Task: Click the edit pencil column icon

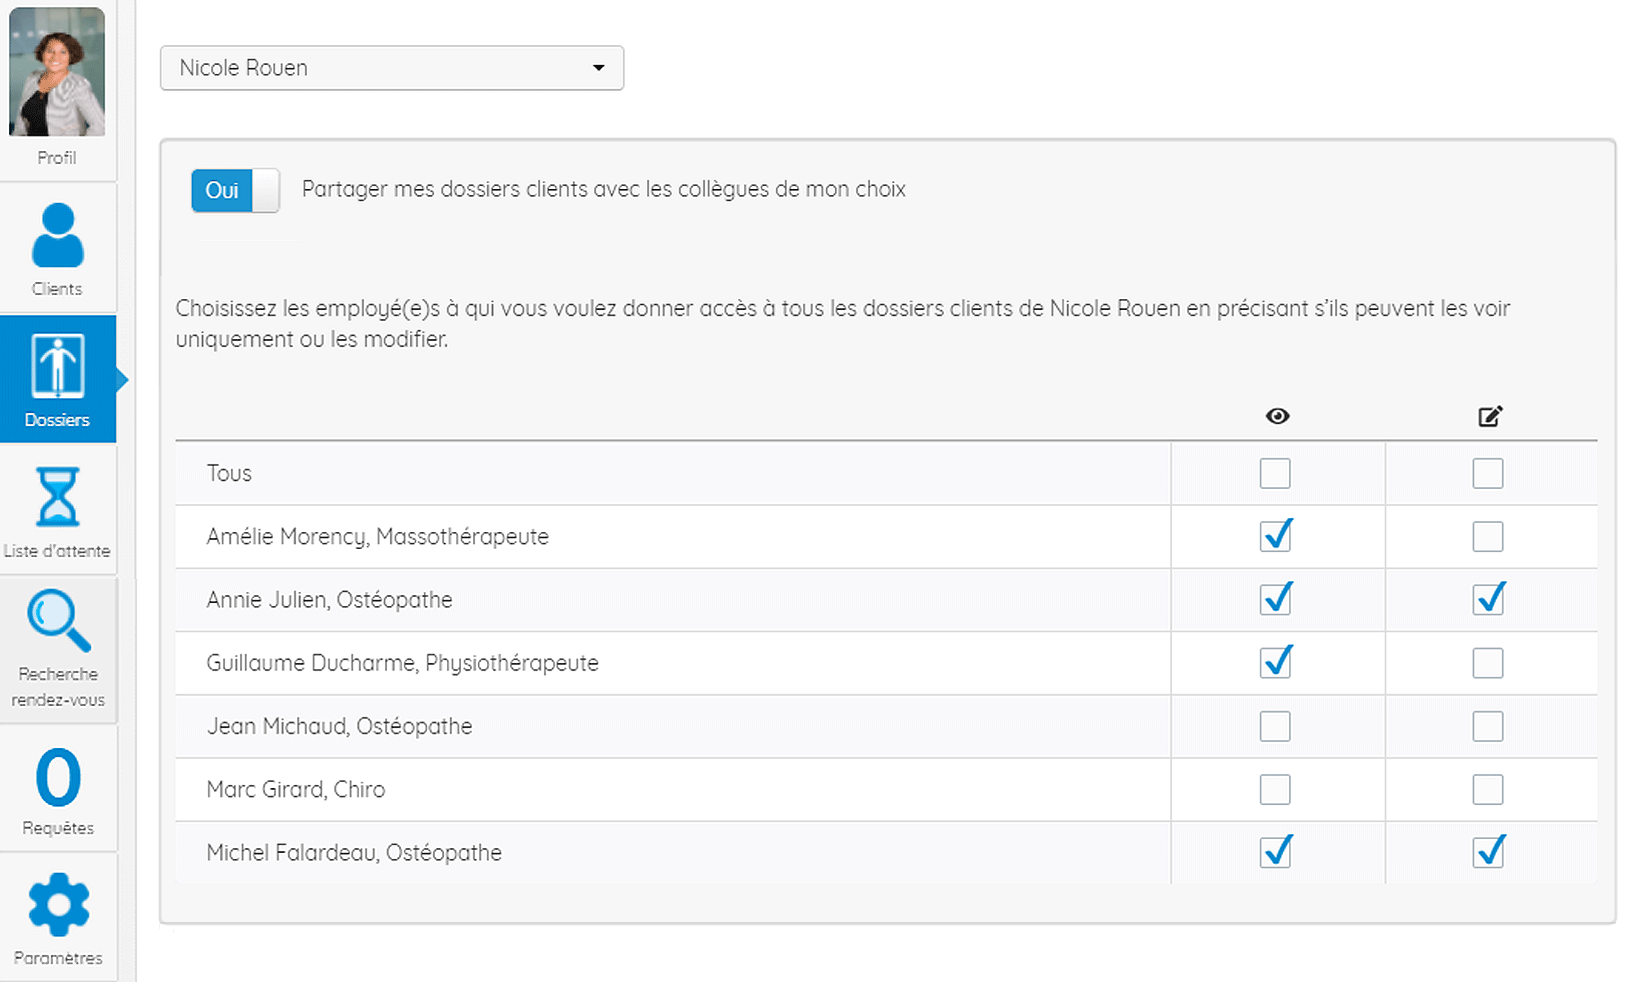Action: [1490, 416]
